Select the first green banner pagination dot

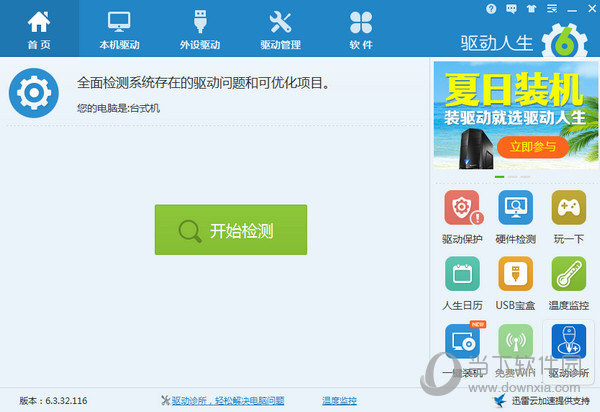point(499,177)
